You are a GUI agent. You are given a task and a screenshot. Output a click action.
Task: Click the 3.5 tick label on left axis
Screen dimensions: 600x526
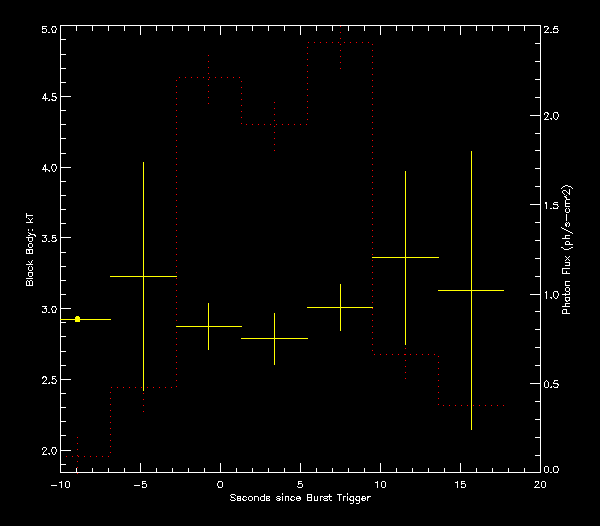tap(46, 240)
